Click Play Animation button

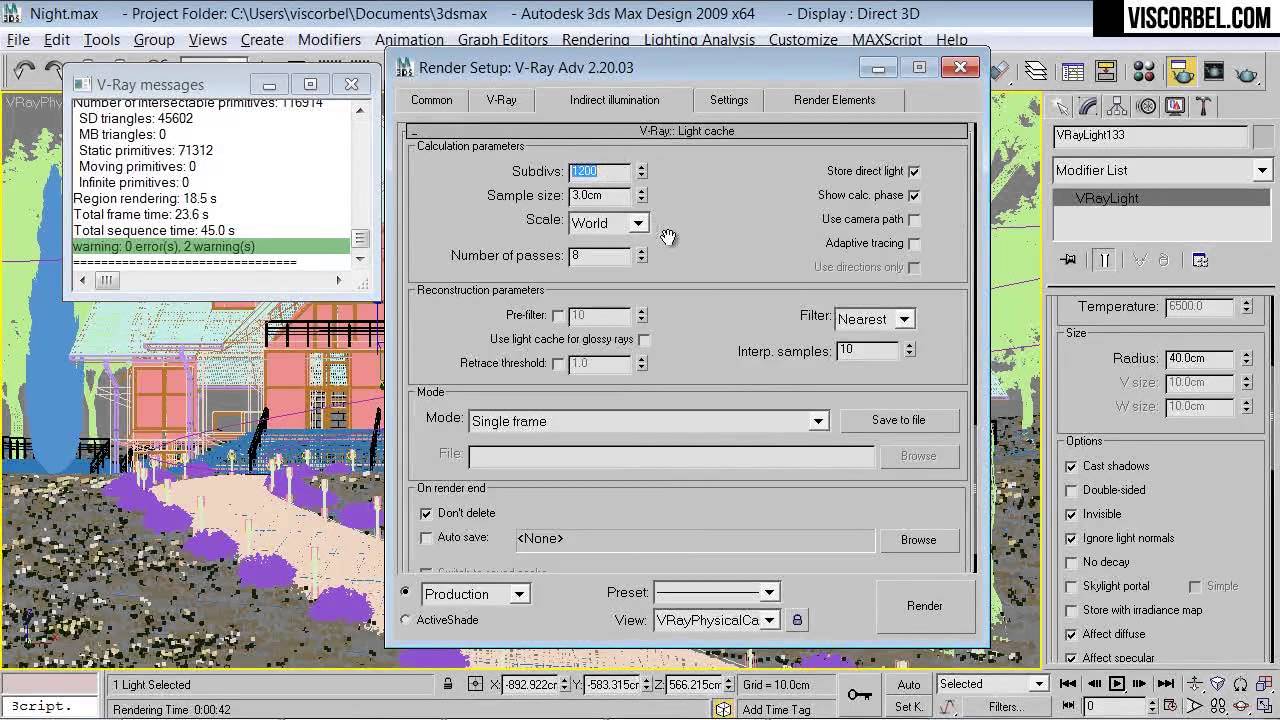pos(1117,684)
